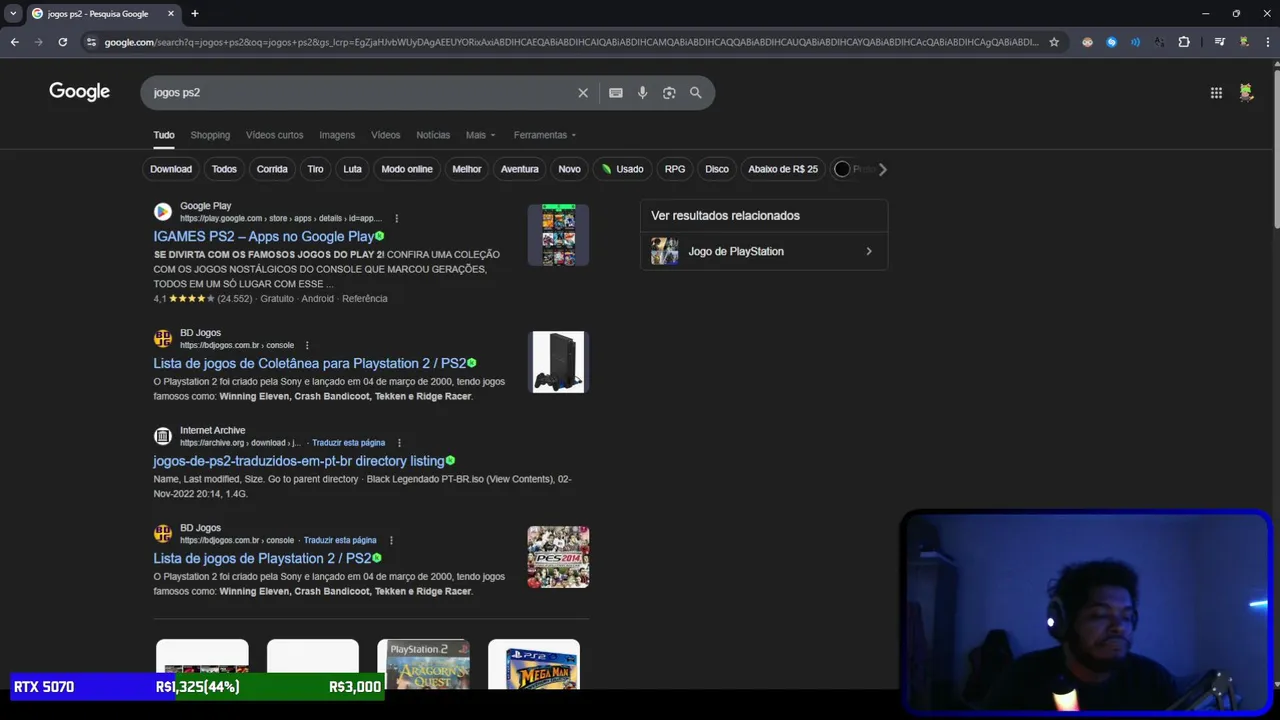
Task: Reload the page
Action: (x=63, y=42)
